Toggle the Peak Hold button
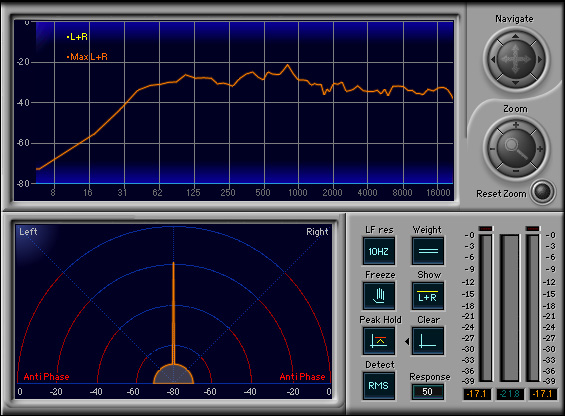Screen dimensions: 565x416 [379, 341]
